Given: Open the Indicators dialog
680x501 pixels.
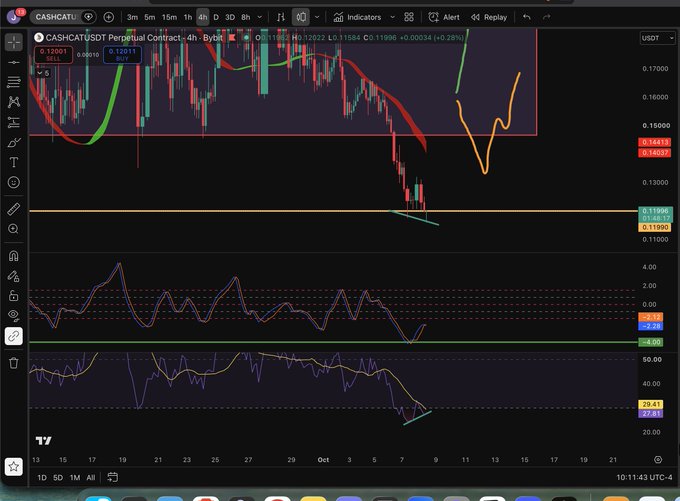Looking at the screenshot, I should point(357,17).
